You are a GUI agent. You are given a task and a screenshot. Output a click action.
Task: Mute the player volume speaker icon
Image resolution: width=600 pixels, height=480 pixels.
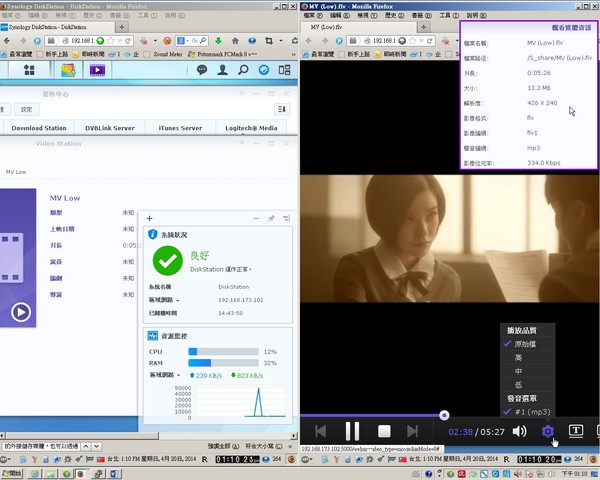click(x=519, y=431)
